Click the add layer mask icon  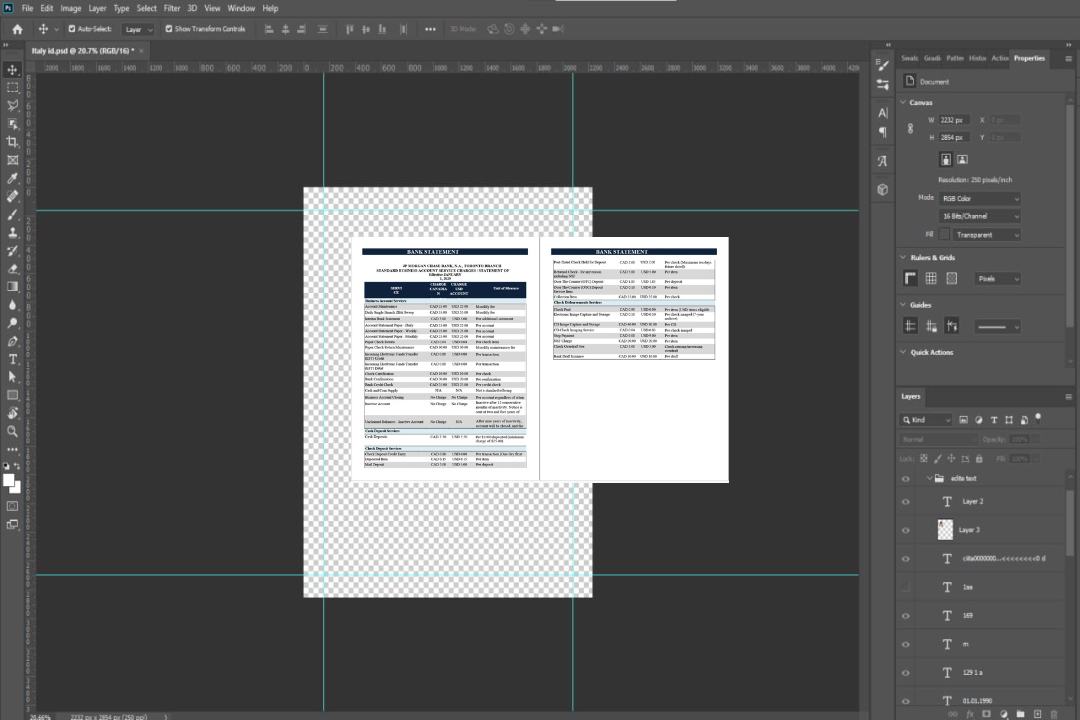click(x=986, y=714)
